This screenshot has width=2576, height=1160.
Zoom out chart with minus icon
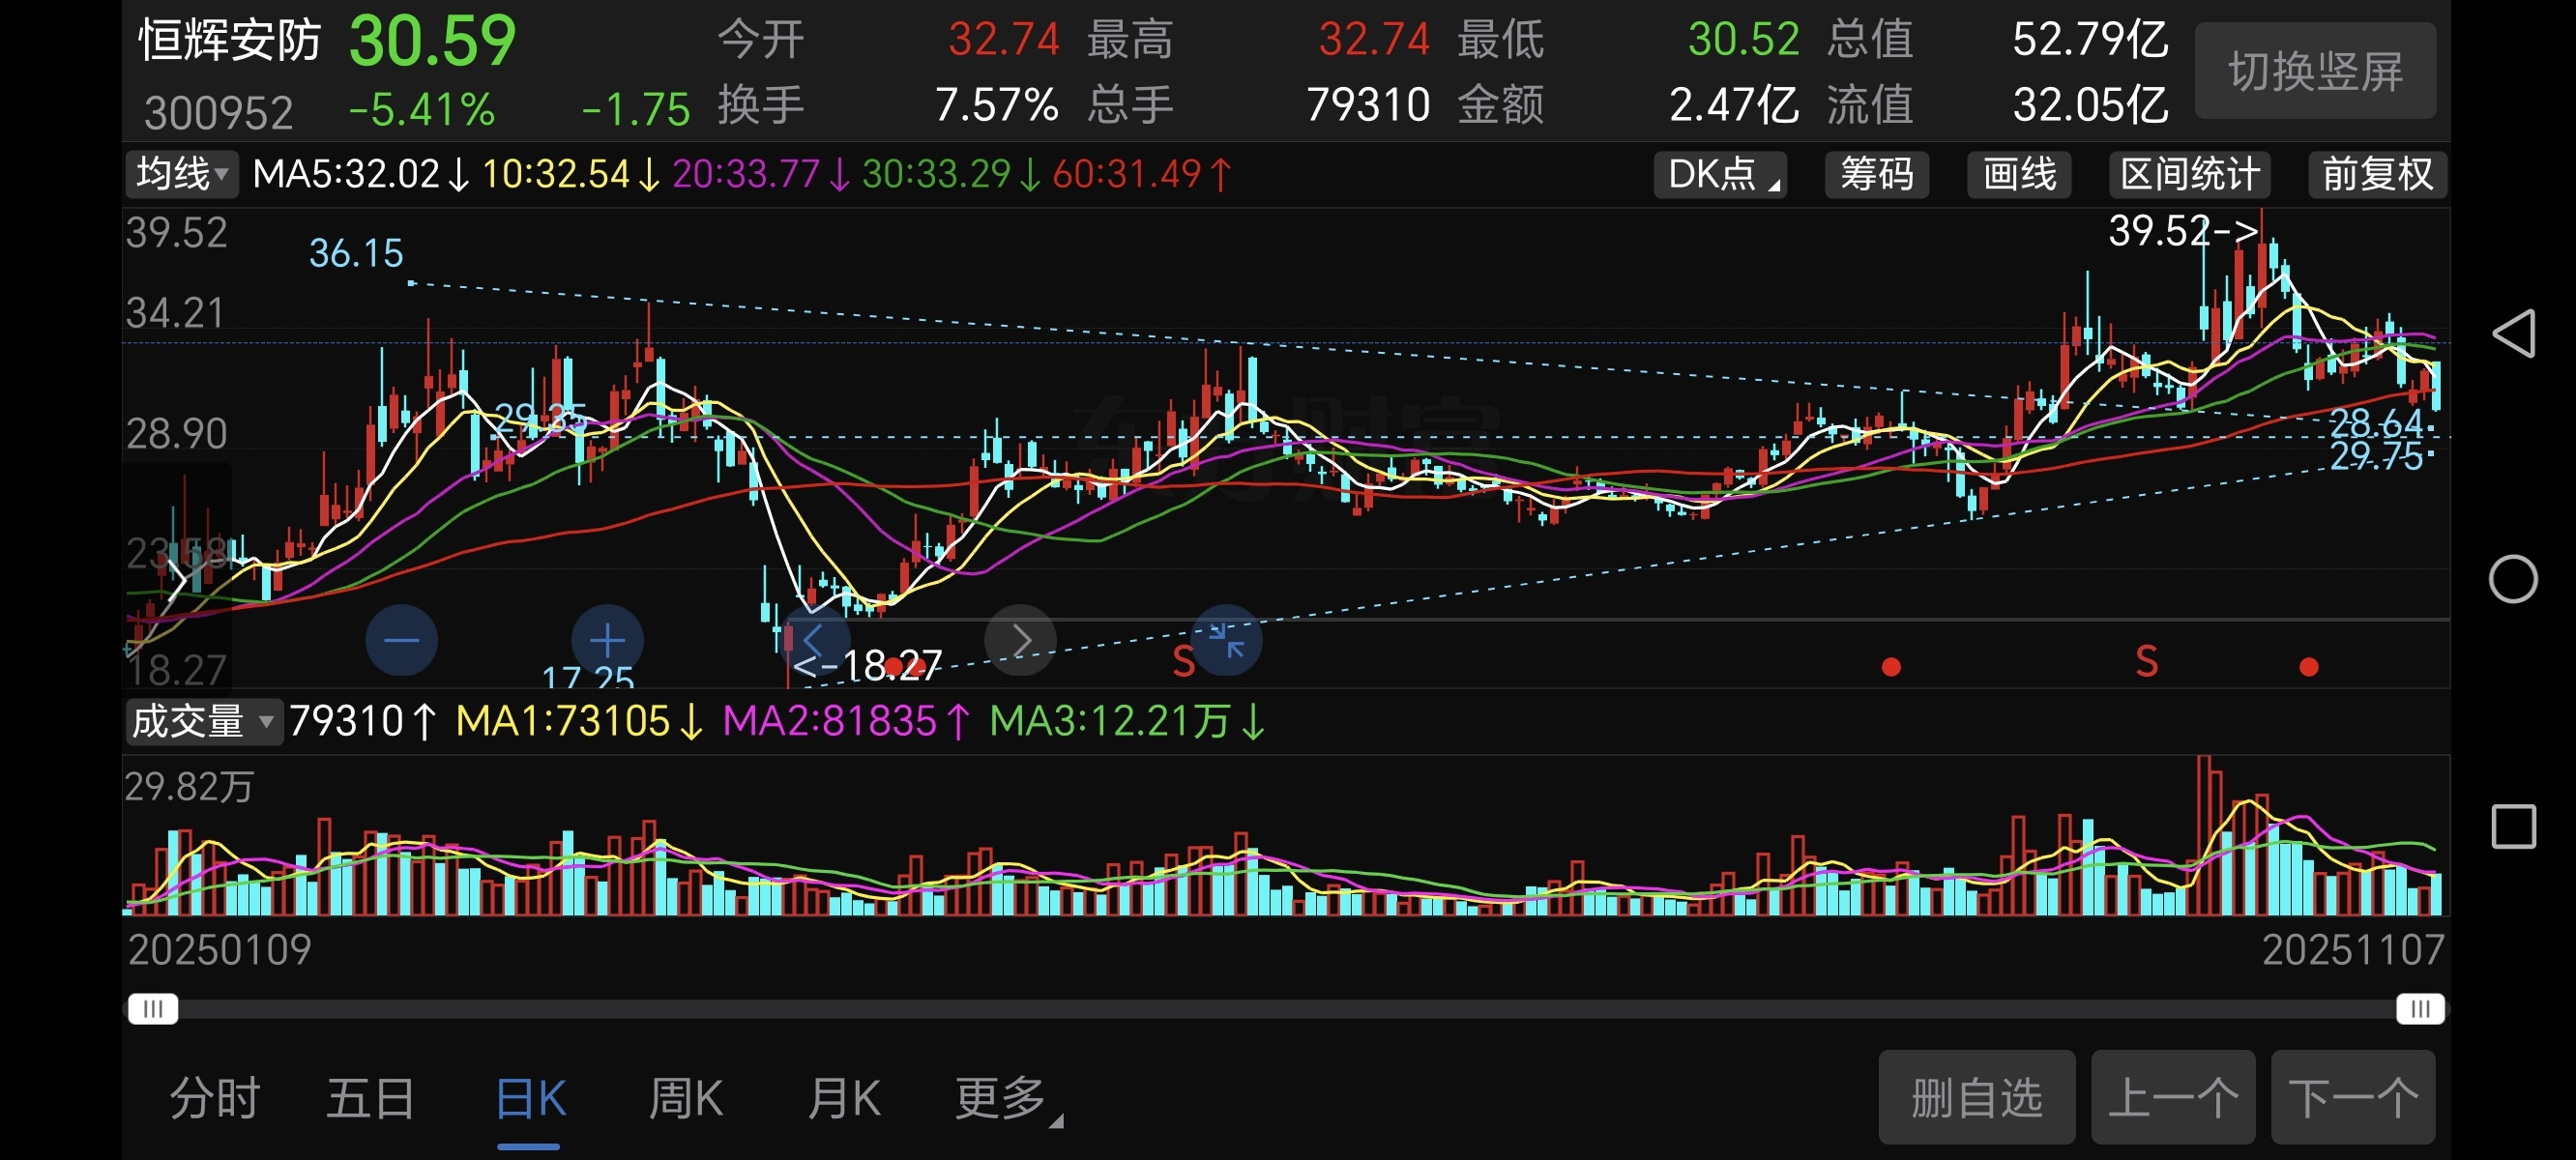point(401,640)
